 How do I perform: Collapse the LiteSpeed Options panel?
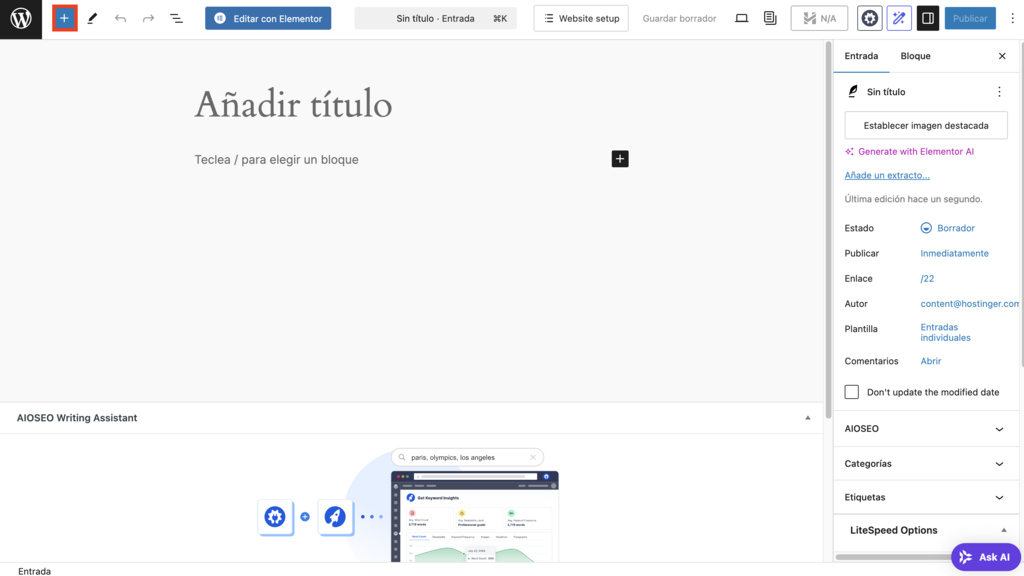pos(925,530)
